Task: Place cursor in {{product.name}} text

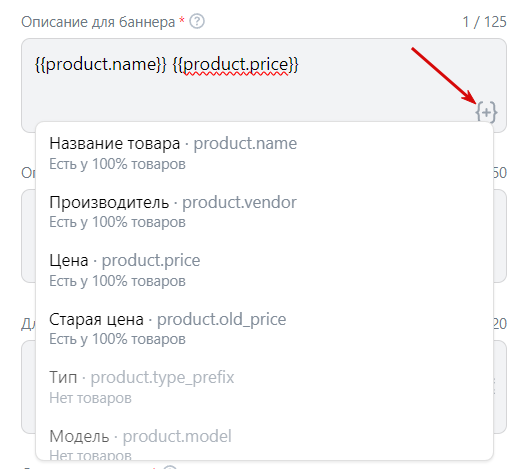Action: 100,65
